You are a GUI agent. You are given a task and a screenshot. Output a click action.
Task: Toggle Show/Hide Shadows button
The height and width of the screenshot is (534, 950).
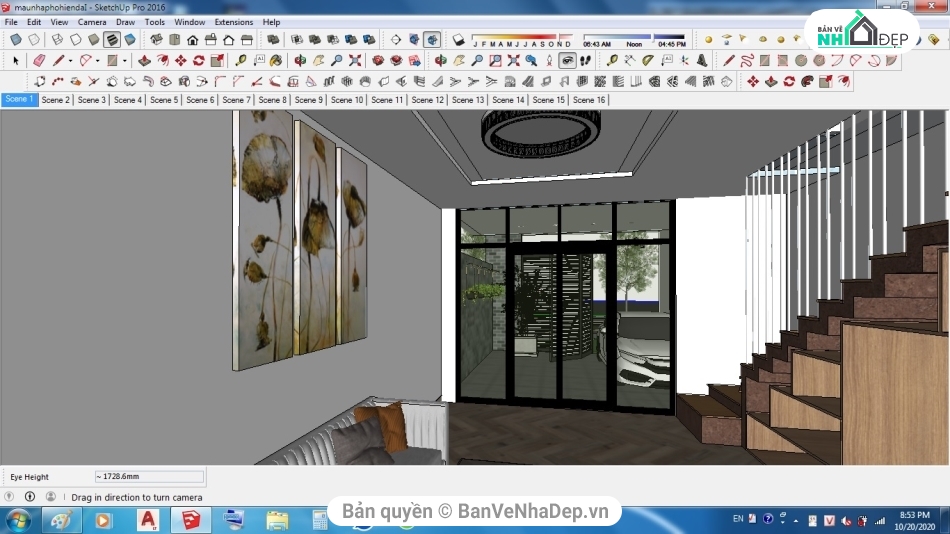[459, 40]
